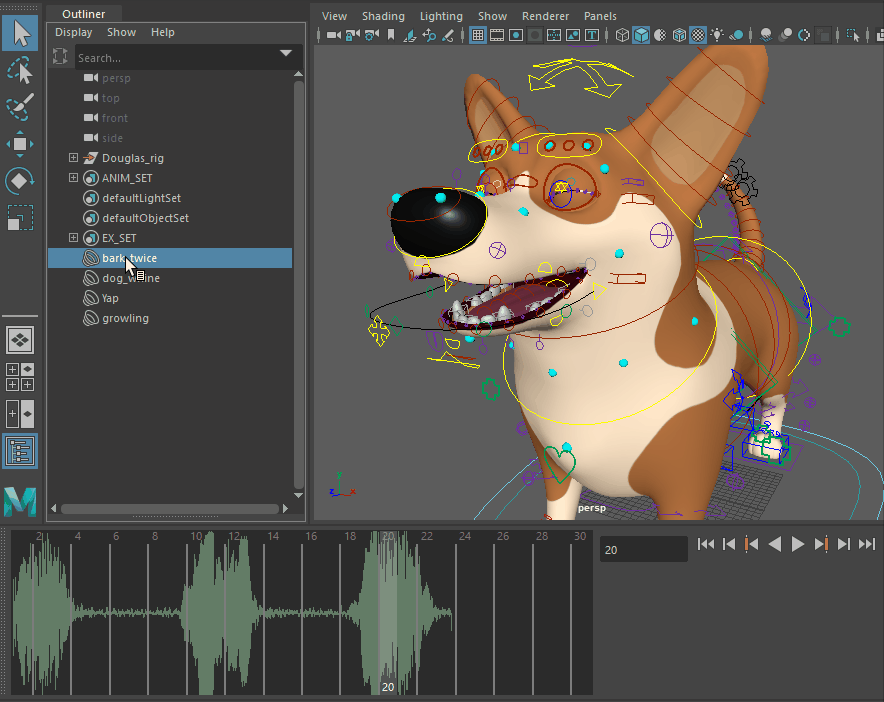The height and width of the screenshot is (702, 884).
Task: Toggle the viewport grid display
Action: tap(478, 35)
